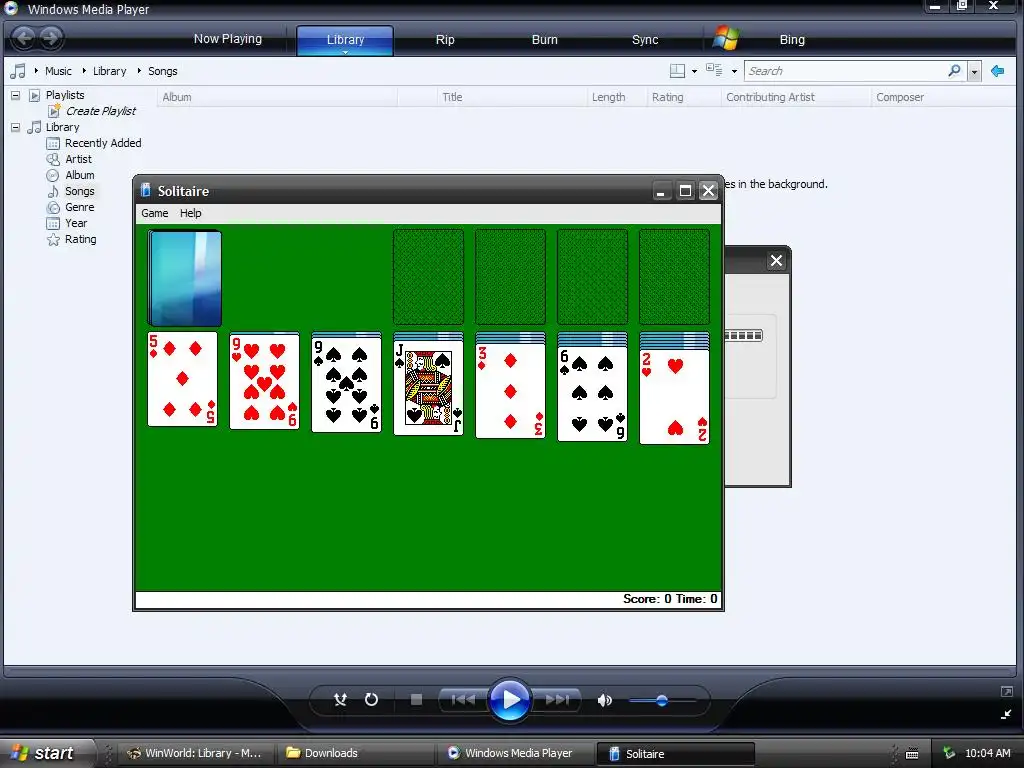Screen dimensions: 1024x768
Task: Open the View options icon
Action: coord(714,71)
